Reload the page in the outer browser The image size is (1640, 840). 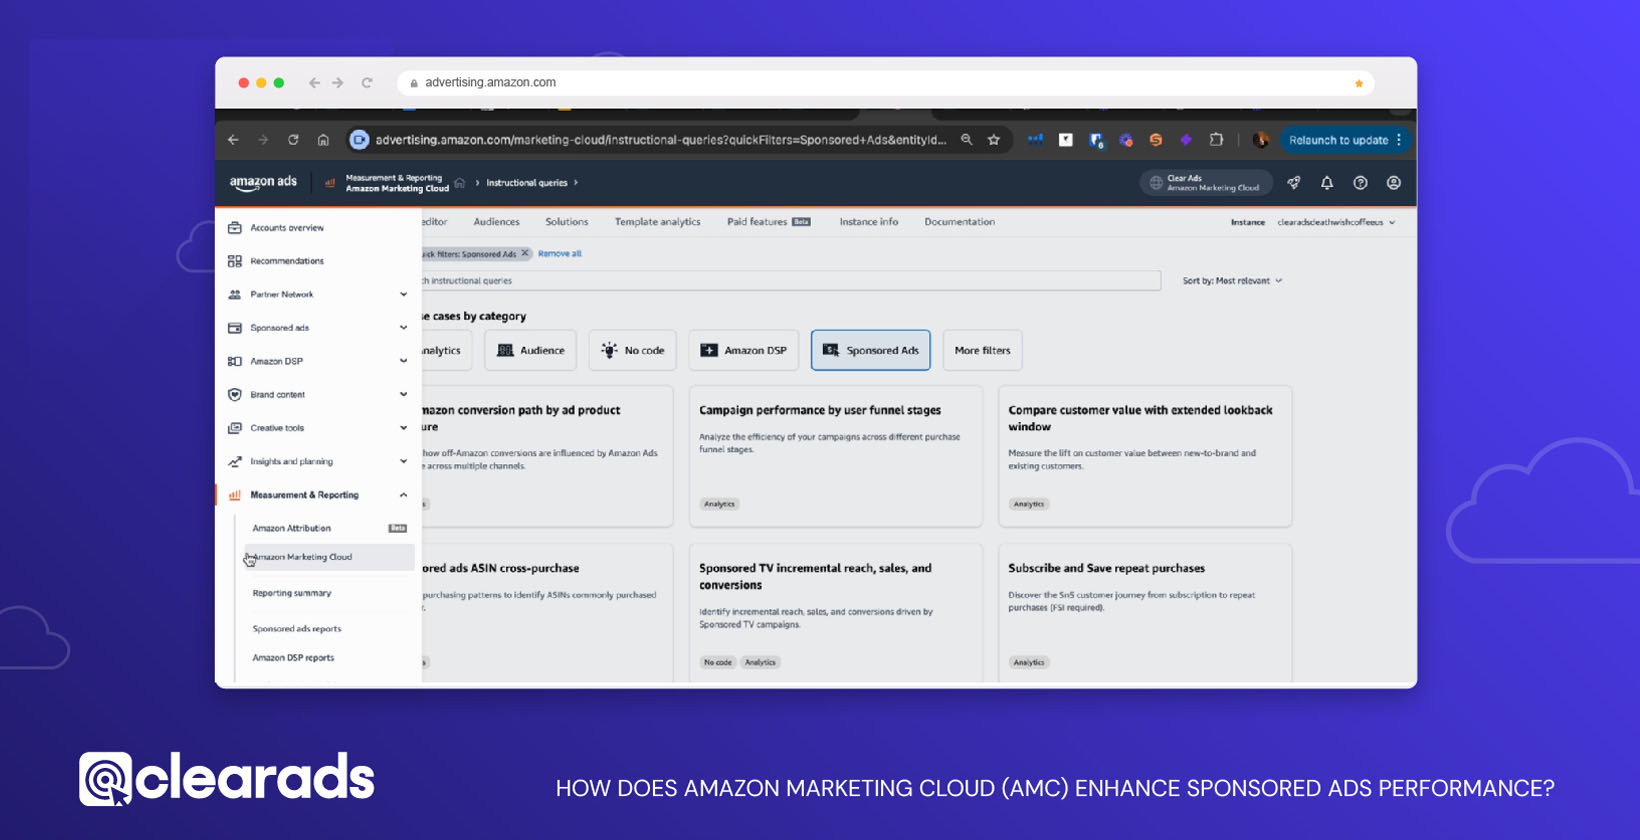(367, 83)
